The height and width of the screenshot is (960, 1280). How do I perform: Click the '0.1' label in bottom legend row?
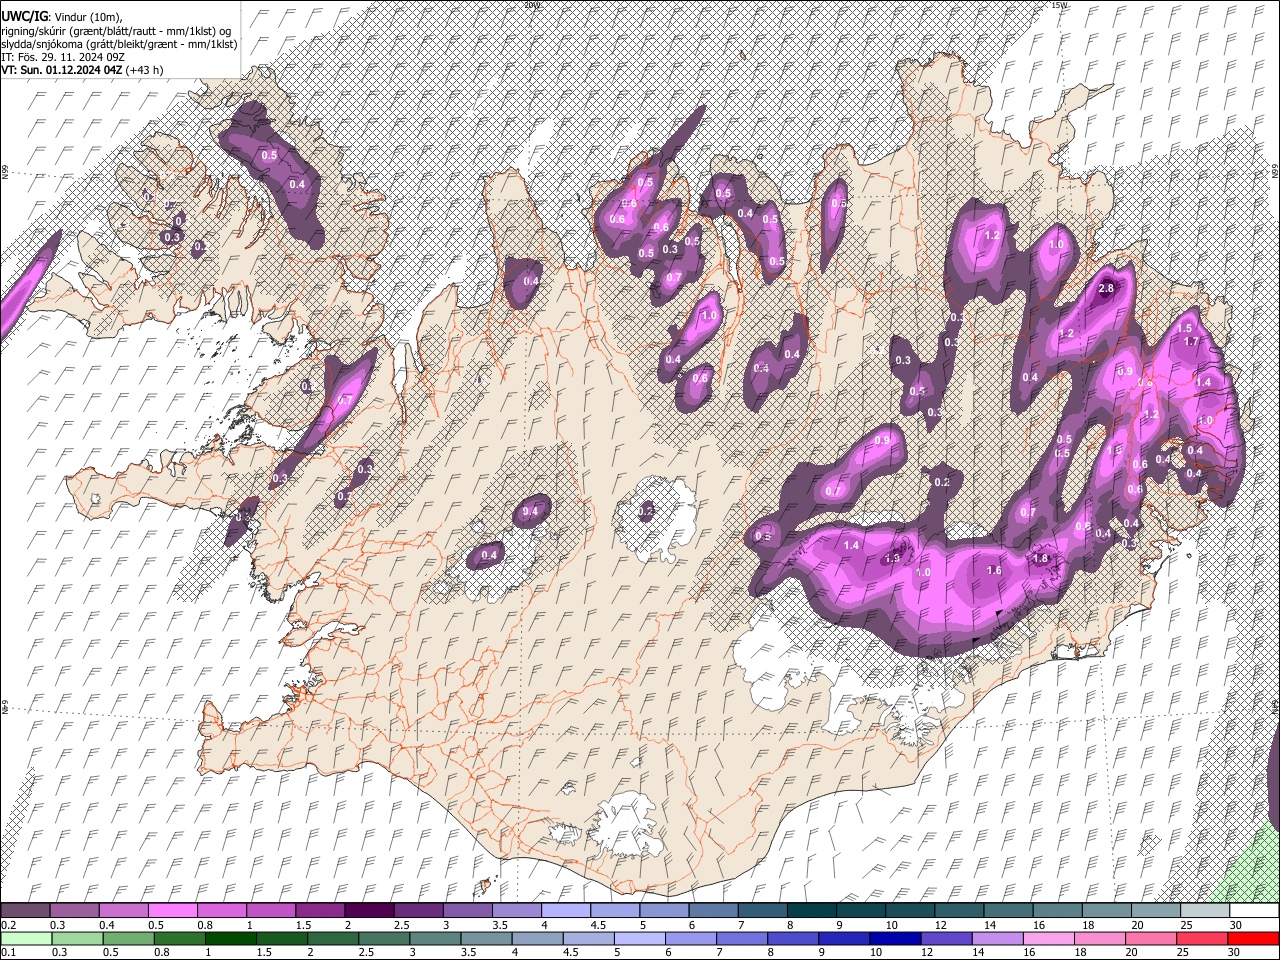click(x=8, y=952)
